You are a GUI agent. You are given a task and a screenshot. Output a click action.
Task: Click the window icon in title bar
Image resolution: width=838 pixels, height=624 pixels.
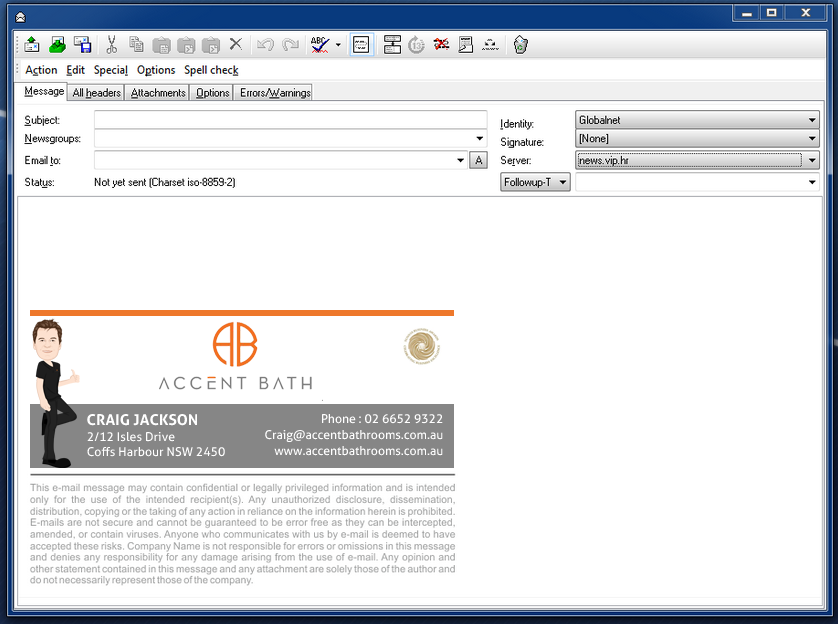[x=20, y=17]
